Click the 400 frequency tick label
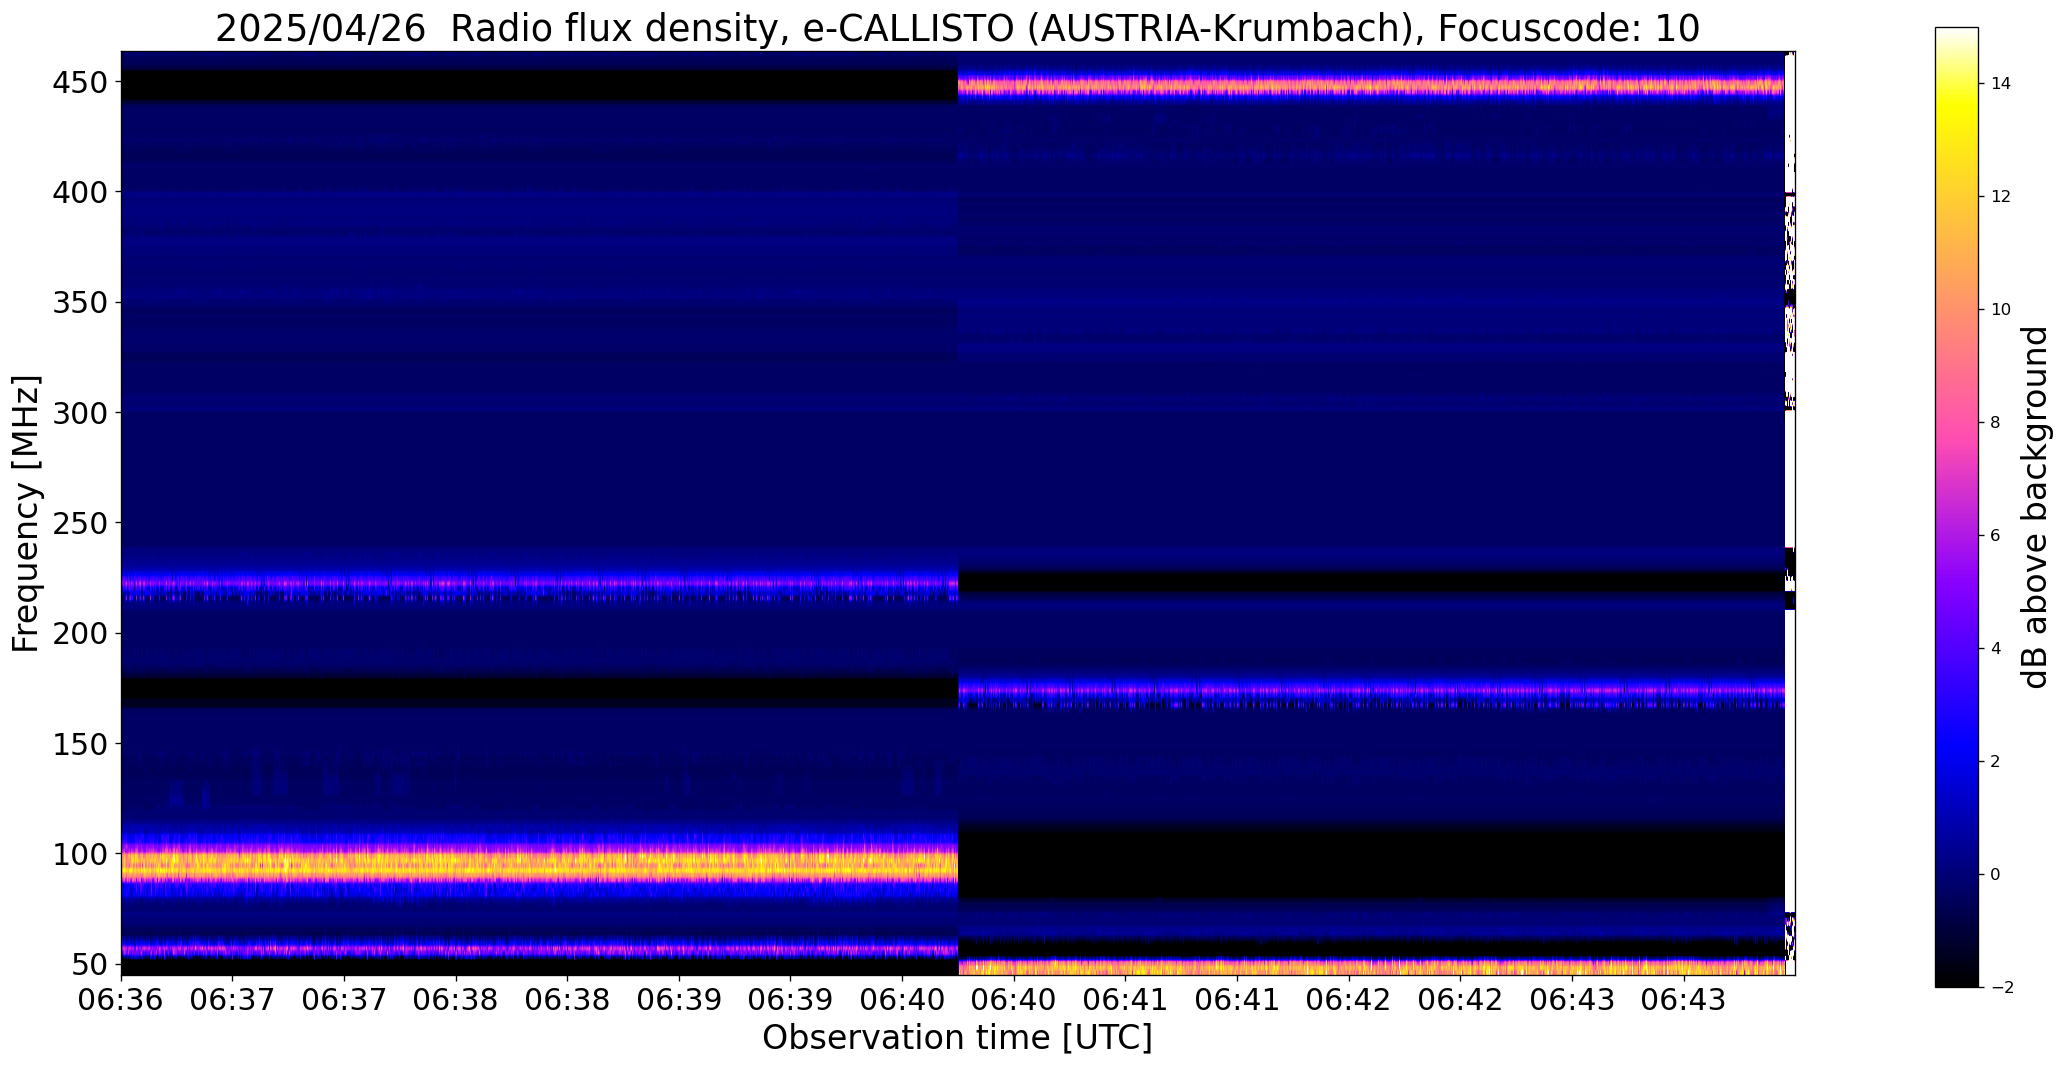2066x1067 pixels. [79, 192]
